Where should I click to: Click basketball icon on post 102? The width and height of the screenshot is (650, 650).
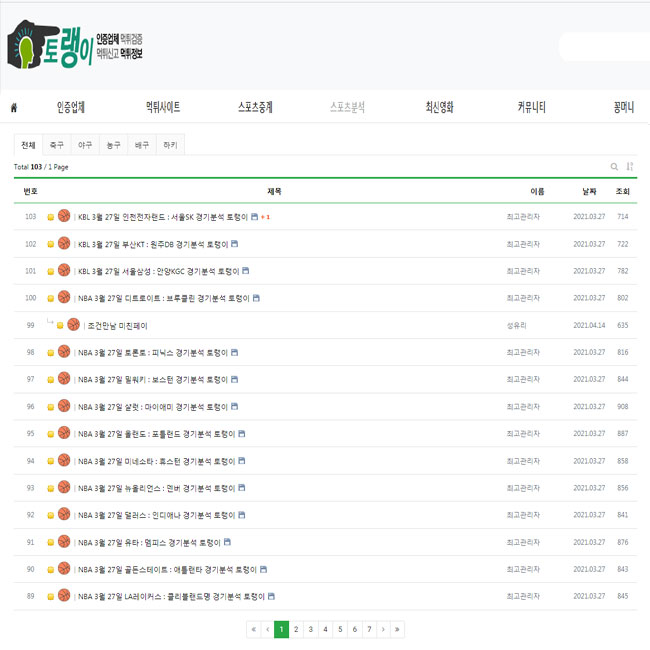(64, 243)
